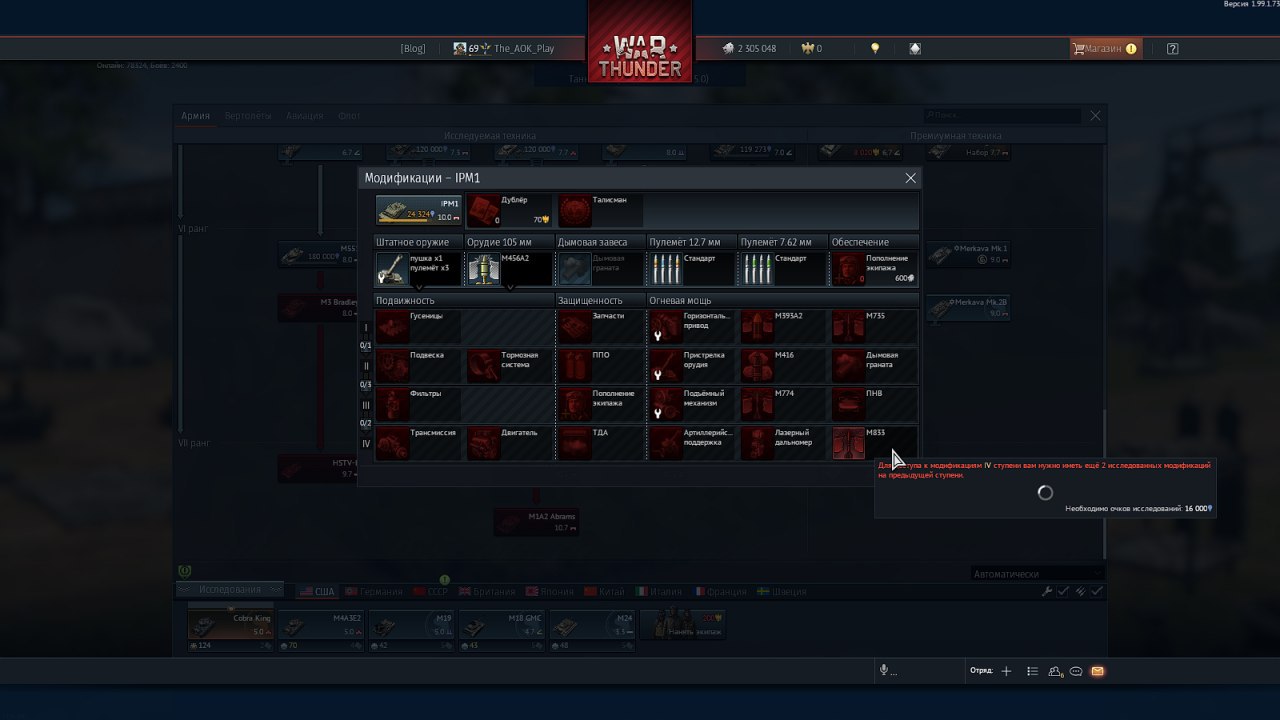Select the Лазерный дальномер modification
The image size is (1280, 720).
[783, 444]
